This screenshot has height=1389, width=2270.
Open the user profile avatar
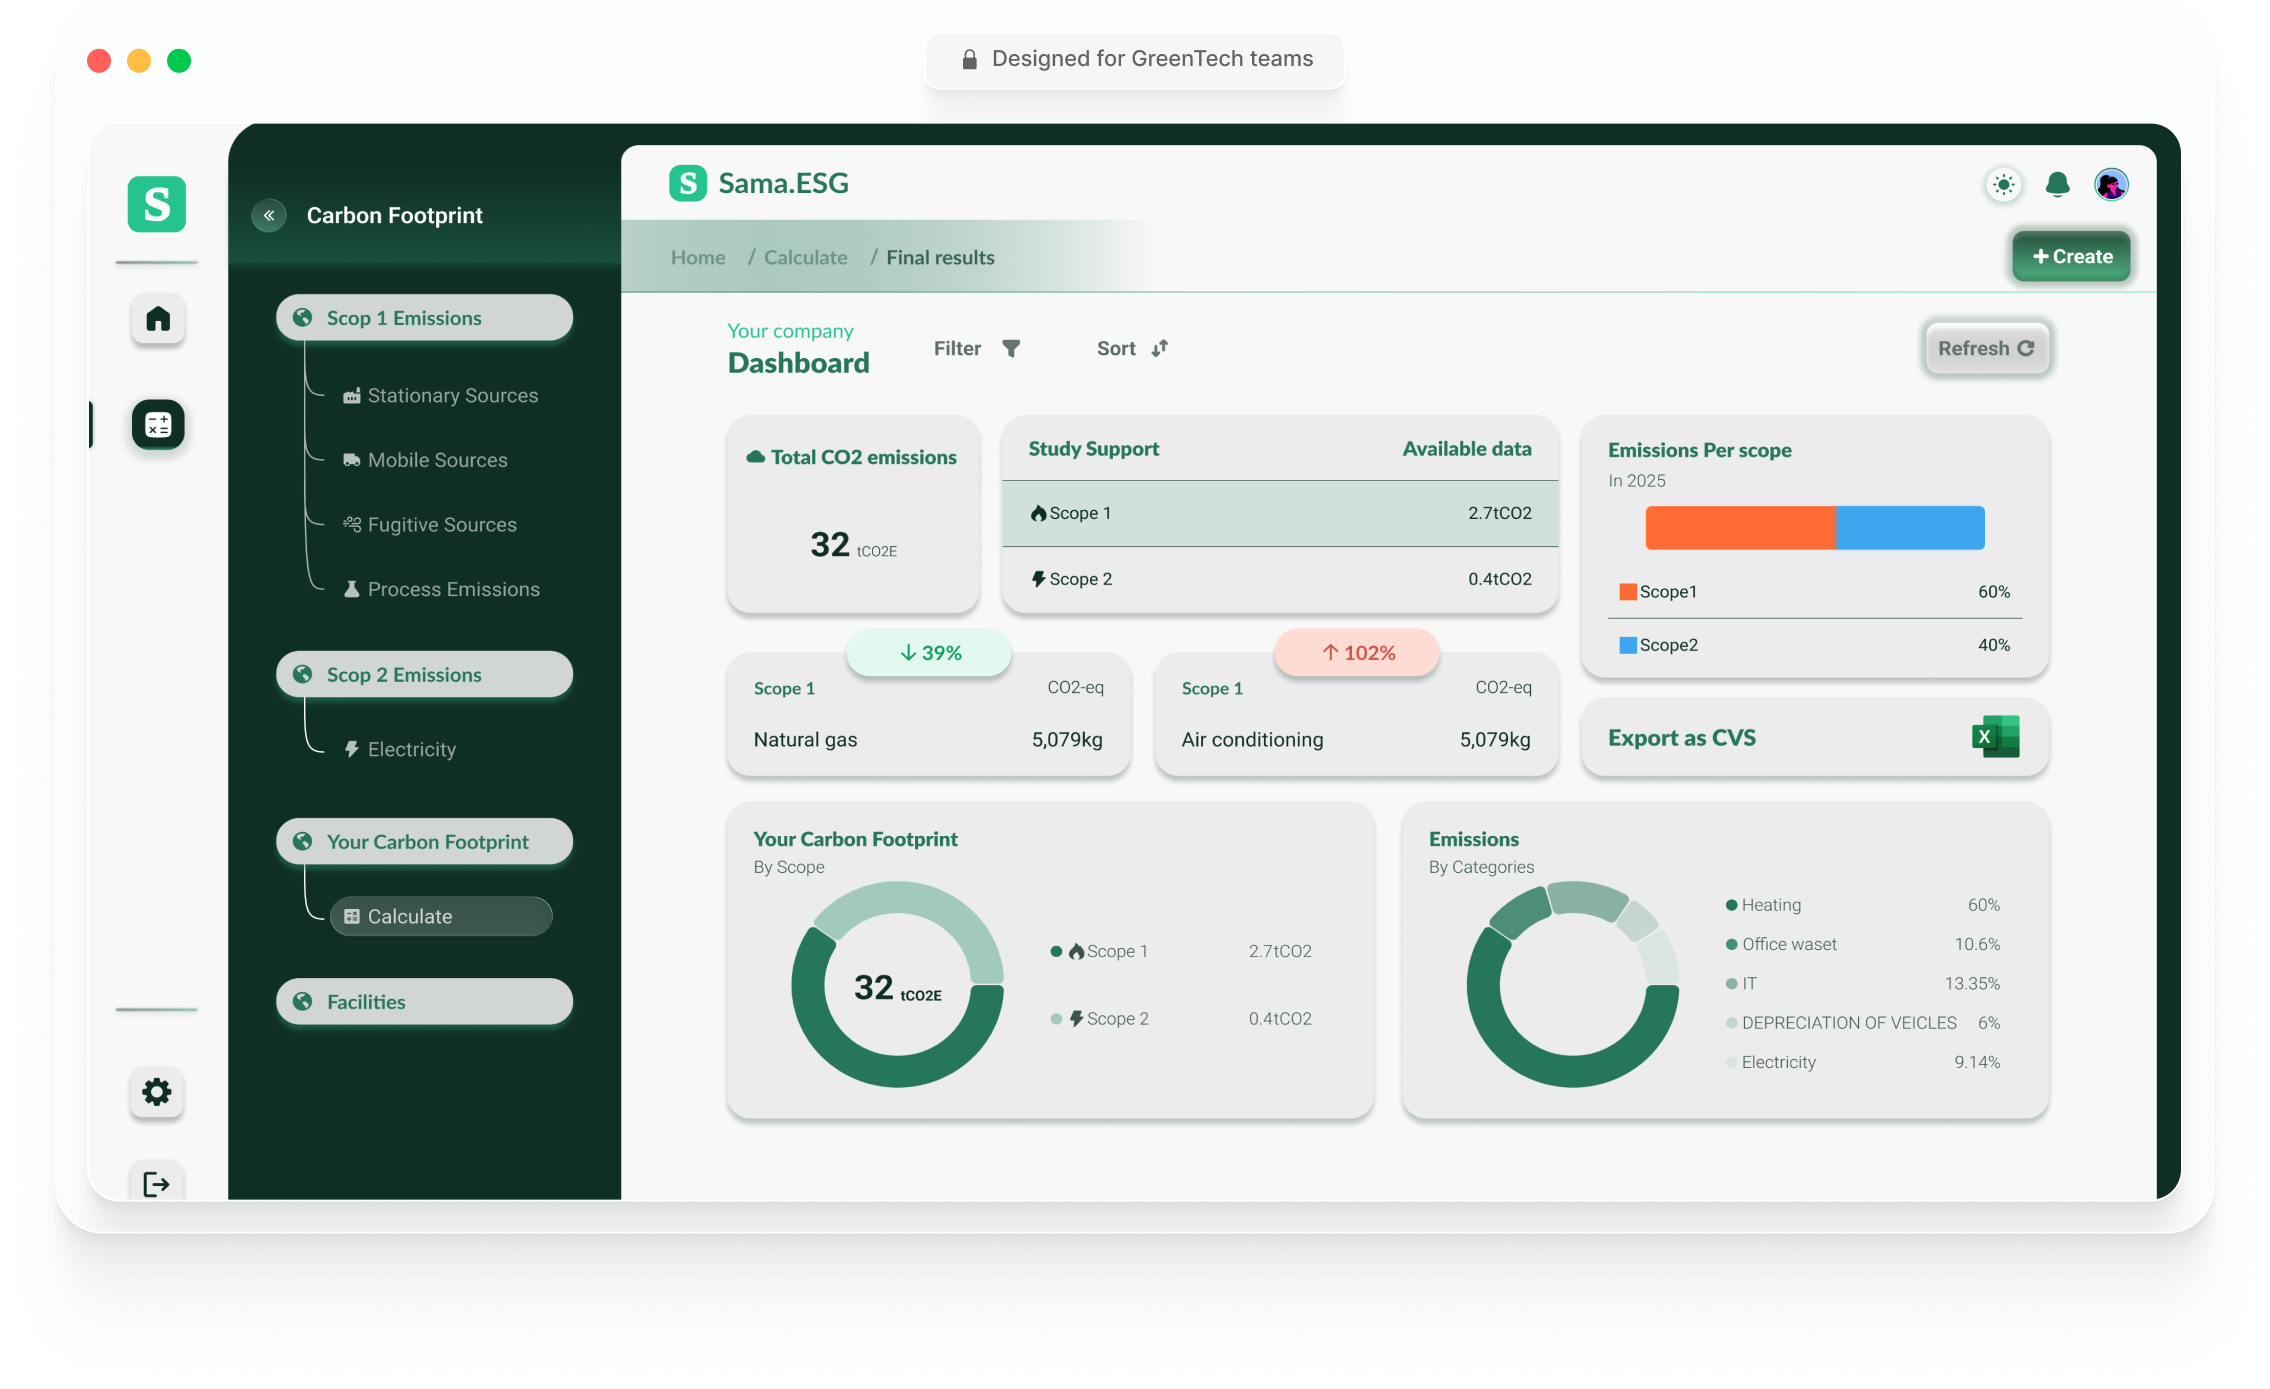(2111, 185)
